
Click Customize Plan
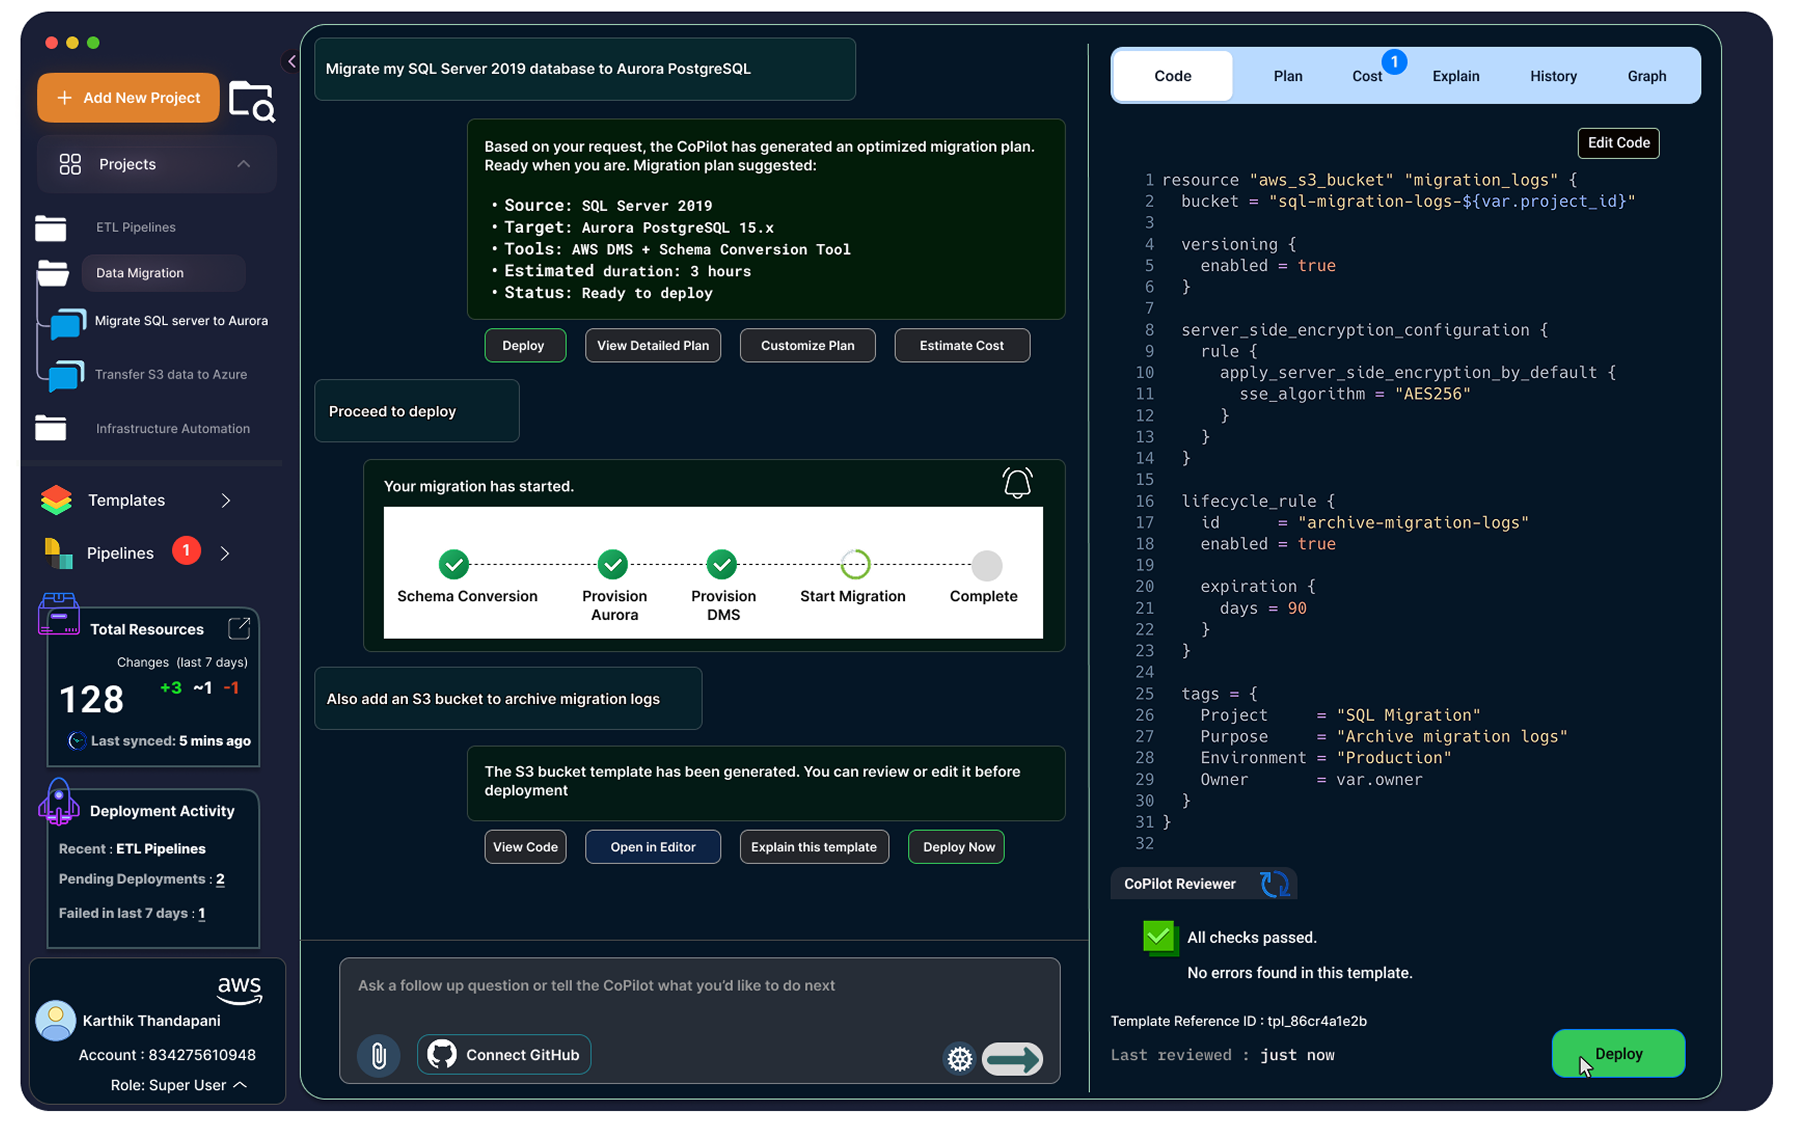[x=807, y=345]
